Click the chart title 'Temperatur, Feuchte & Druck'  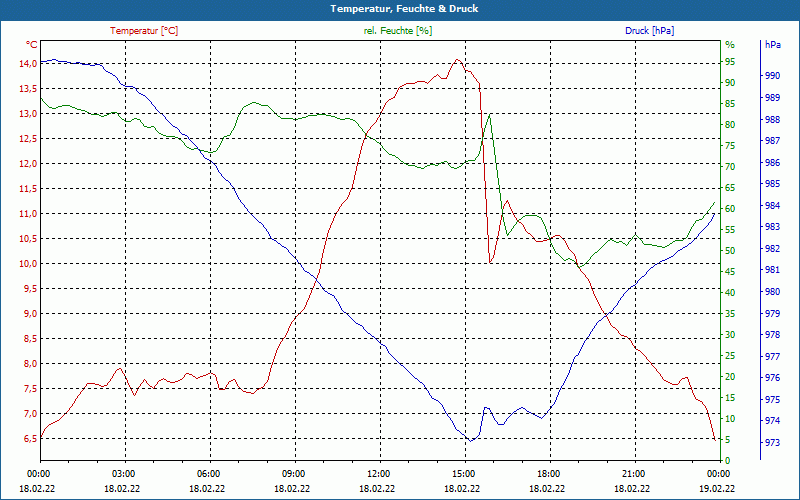[404, 9]
